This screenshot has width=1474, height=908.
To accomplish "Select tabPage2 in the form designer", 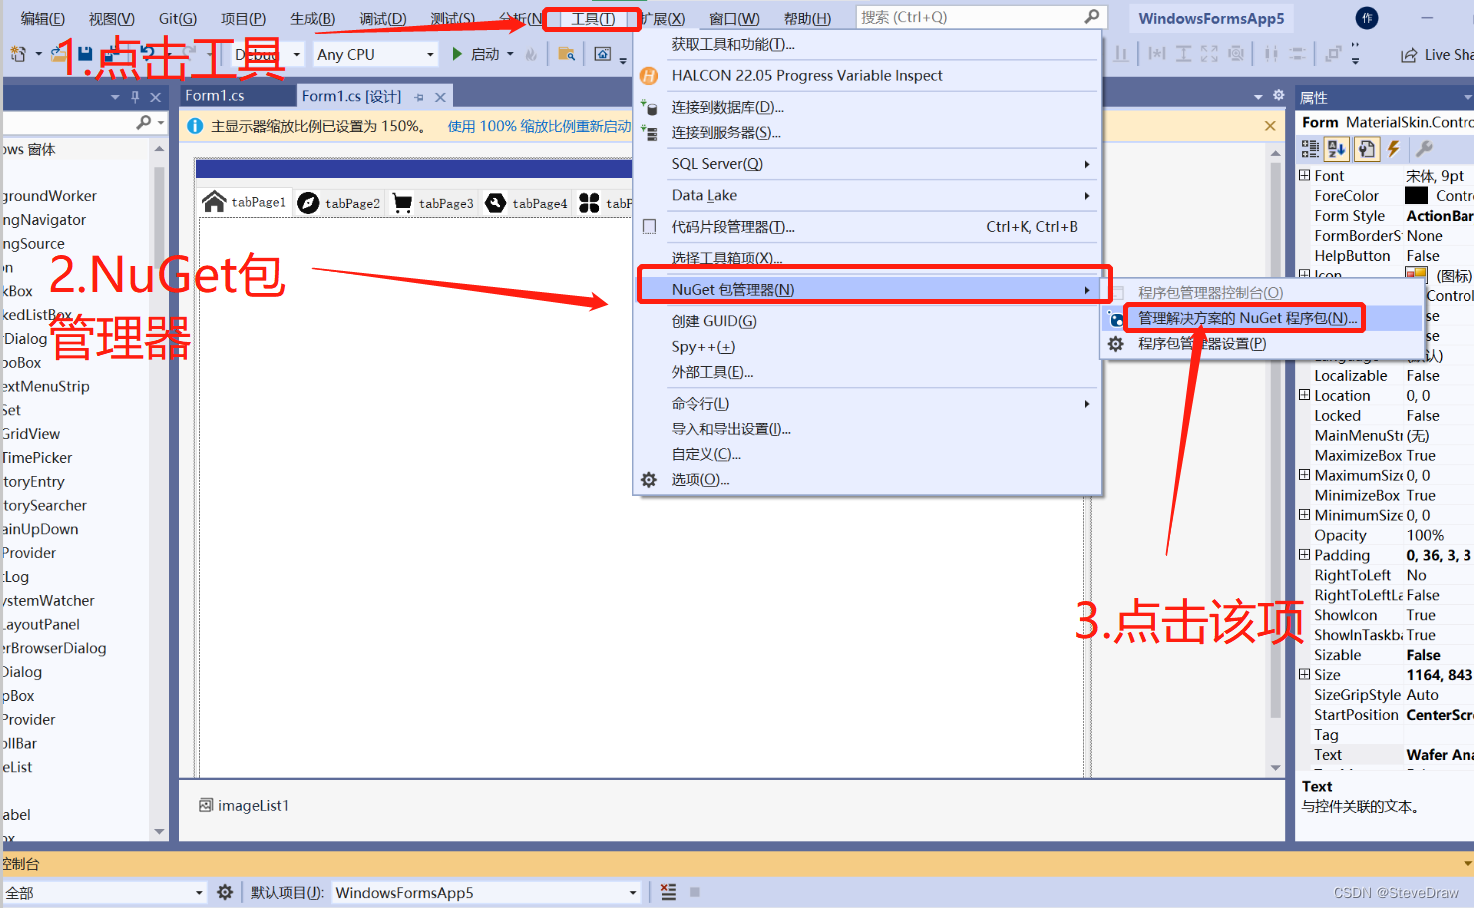I will pyautogui.click(x=340, y=203).
